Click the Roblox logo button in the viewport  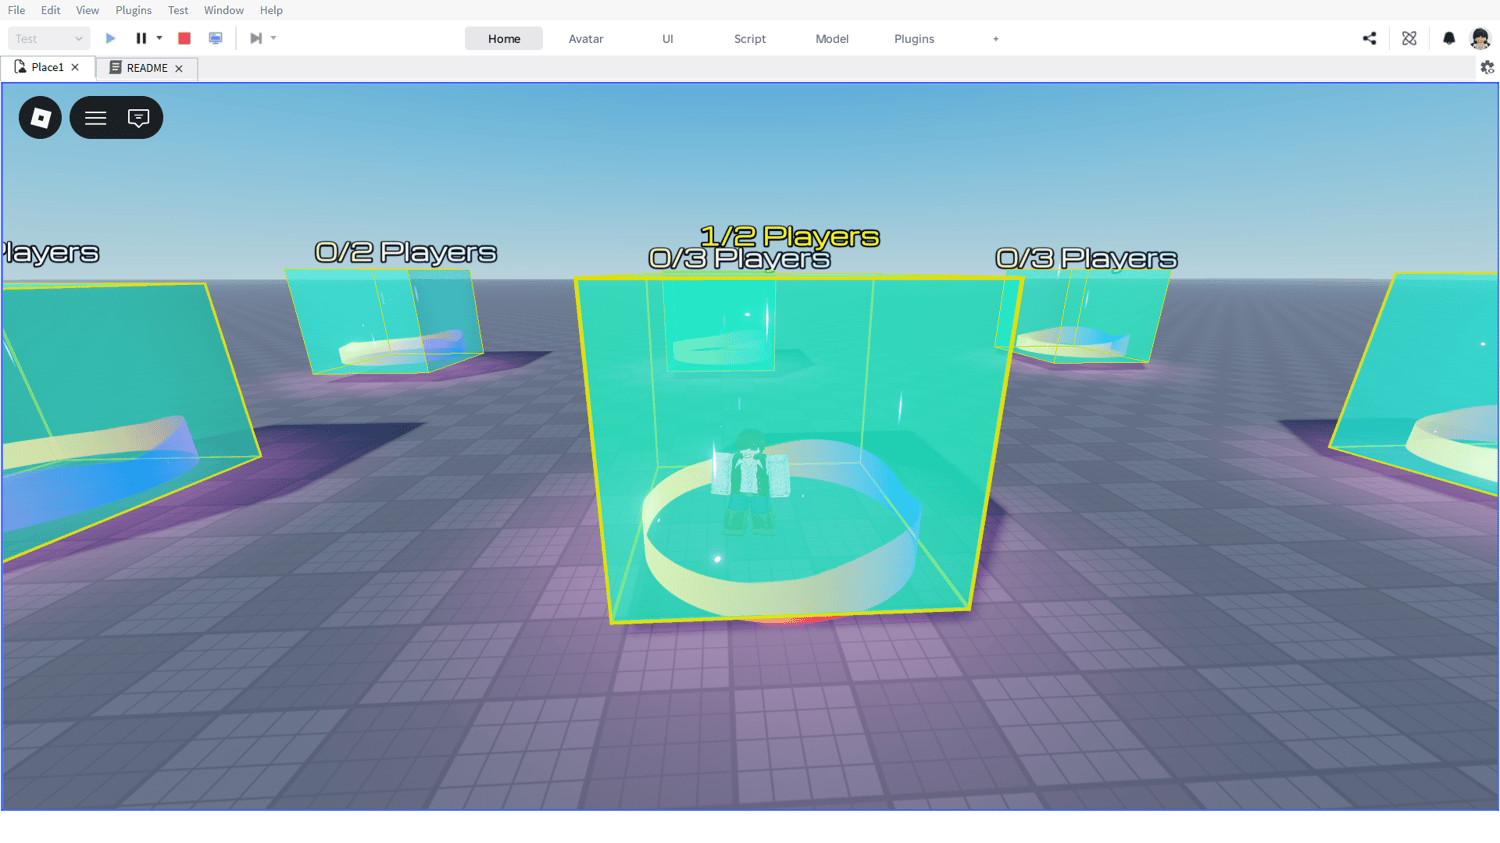click(40, 118)
